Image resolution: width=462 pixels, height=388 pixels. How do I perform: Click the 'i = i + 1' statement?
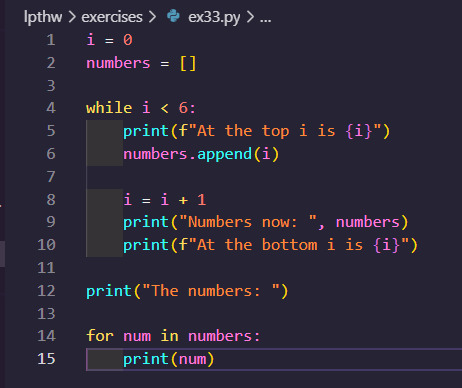(x=165, y=200)
